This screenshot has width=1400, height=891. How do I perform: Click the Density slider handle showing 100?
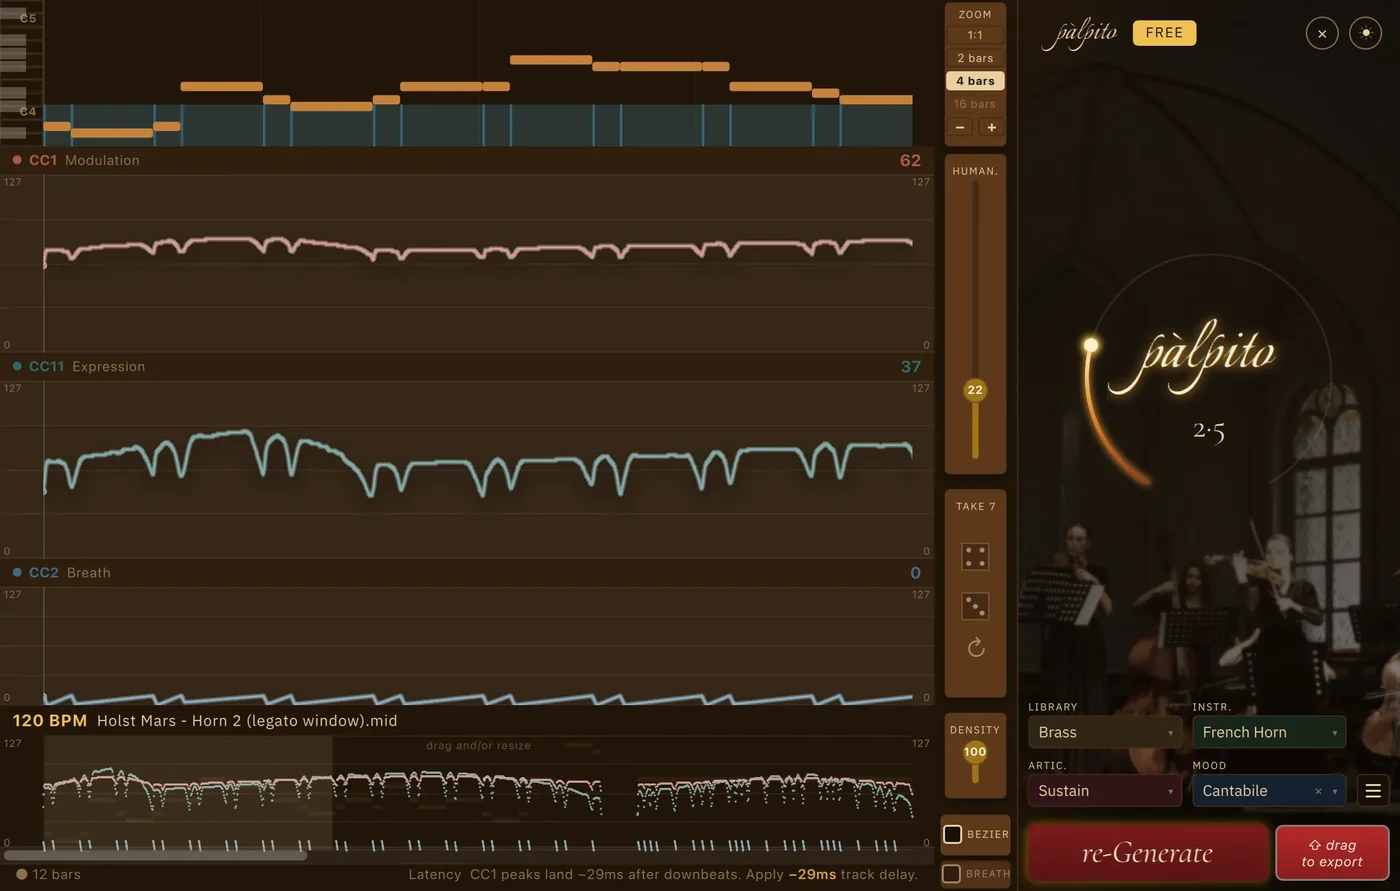click(x=975, y=751)
